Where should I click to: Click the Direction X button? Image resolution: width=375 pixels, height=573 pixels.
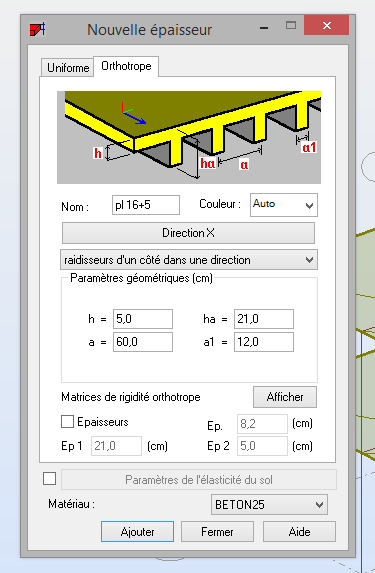pos(188,233)
